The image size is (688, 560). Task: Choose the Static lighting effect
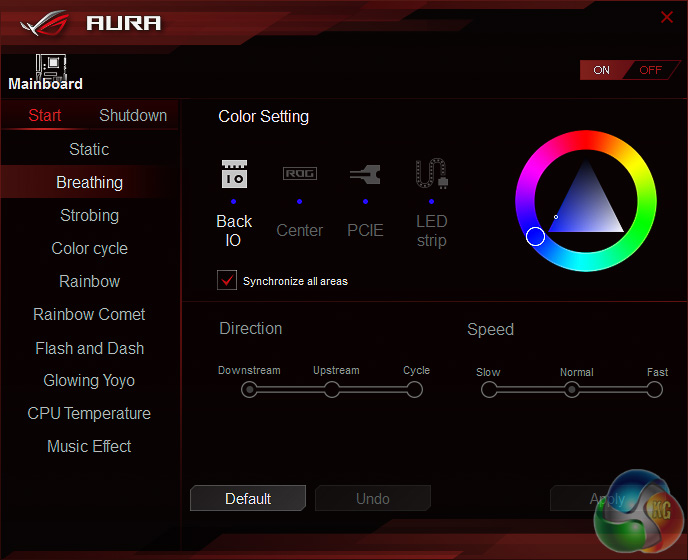[x=90, y=149]
